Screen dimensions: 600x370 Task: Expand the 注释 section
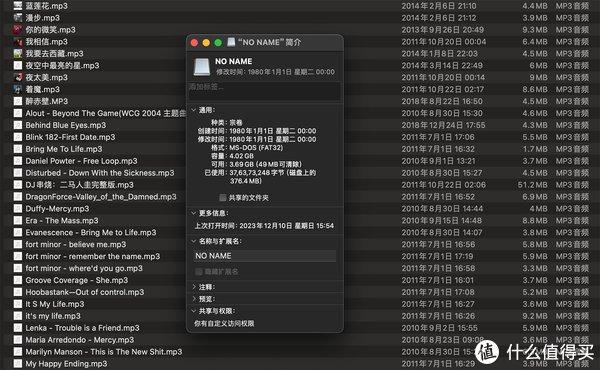194,287
